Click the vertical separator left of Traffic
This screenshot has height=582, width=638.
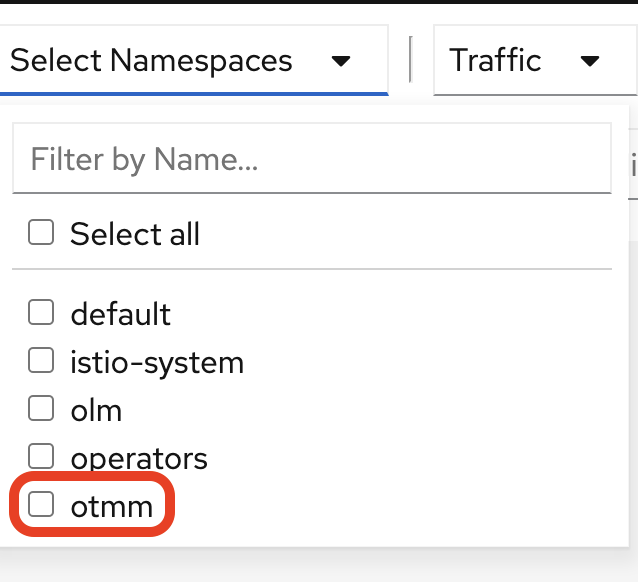pos(411,59)
